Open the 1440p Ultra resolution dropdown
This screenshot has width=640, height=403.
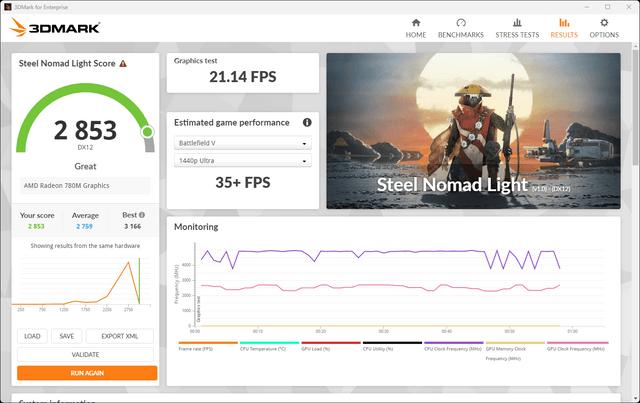243,160
